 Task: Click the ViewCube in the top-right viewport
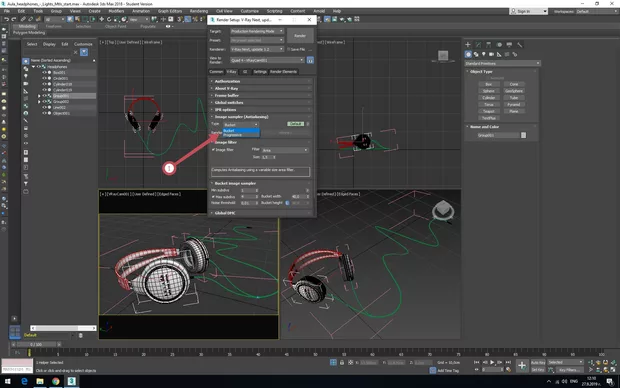click(443, 56)
